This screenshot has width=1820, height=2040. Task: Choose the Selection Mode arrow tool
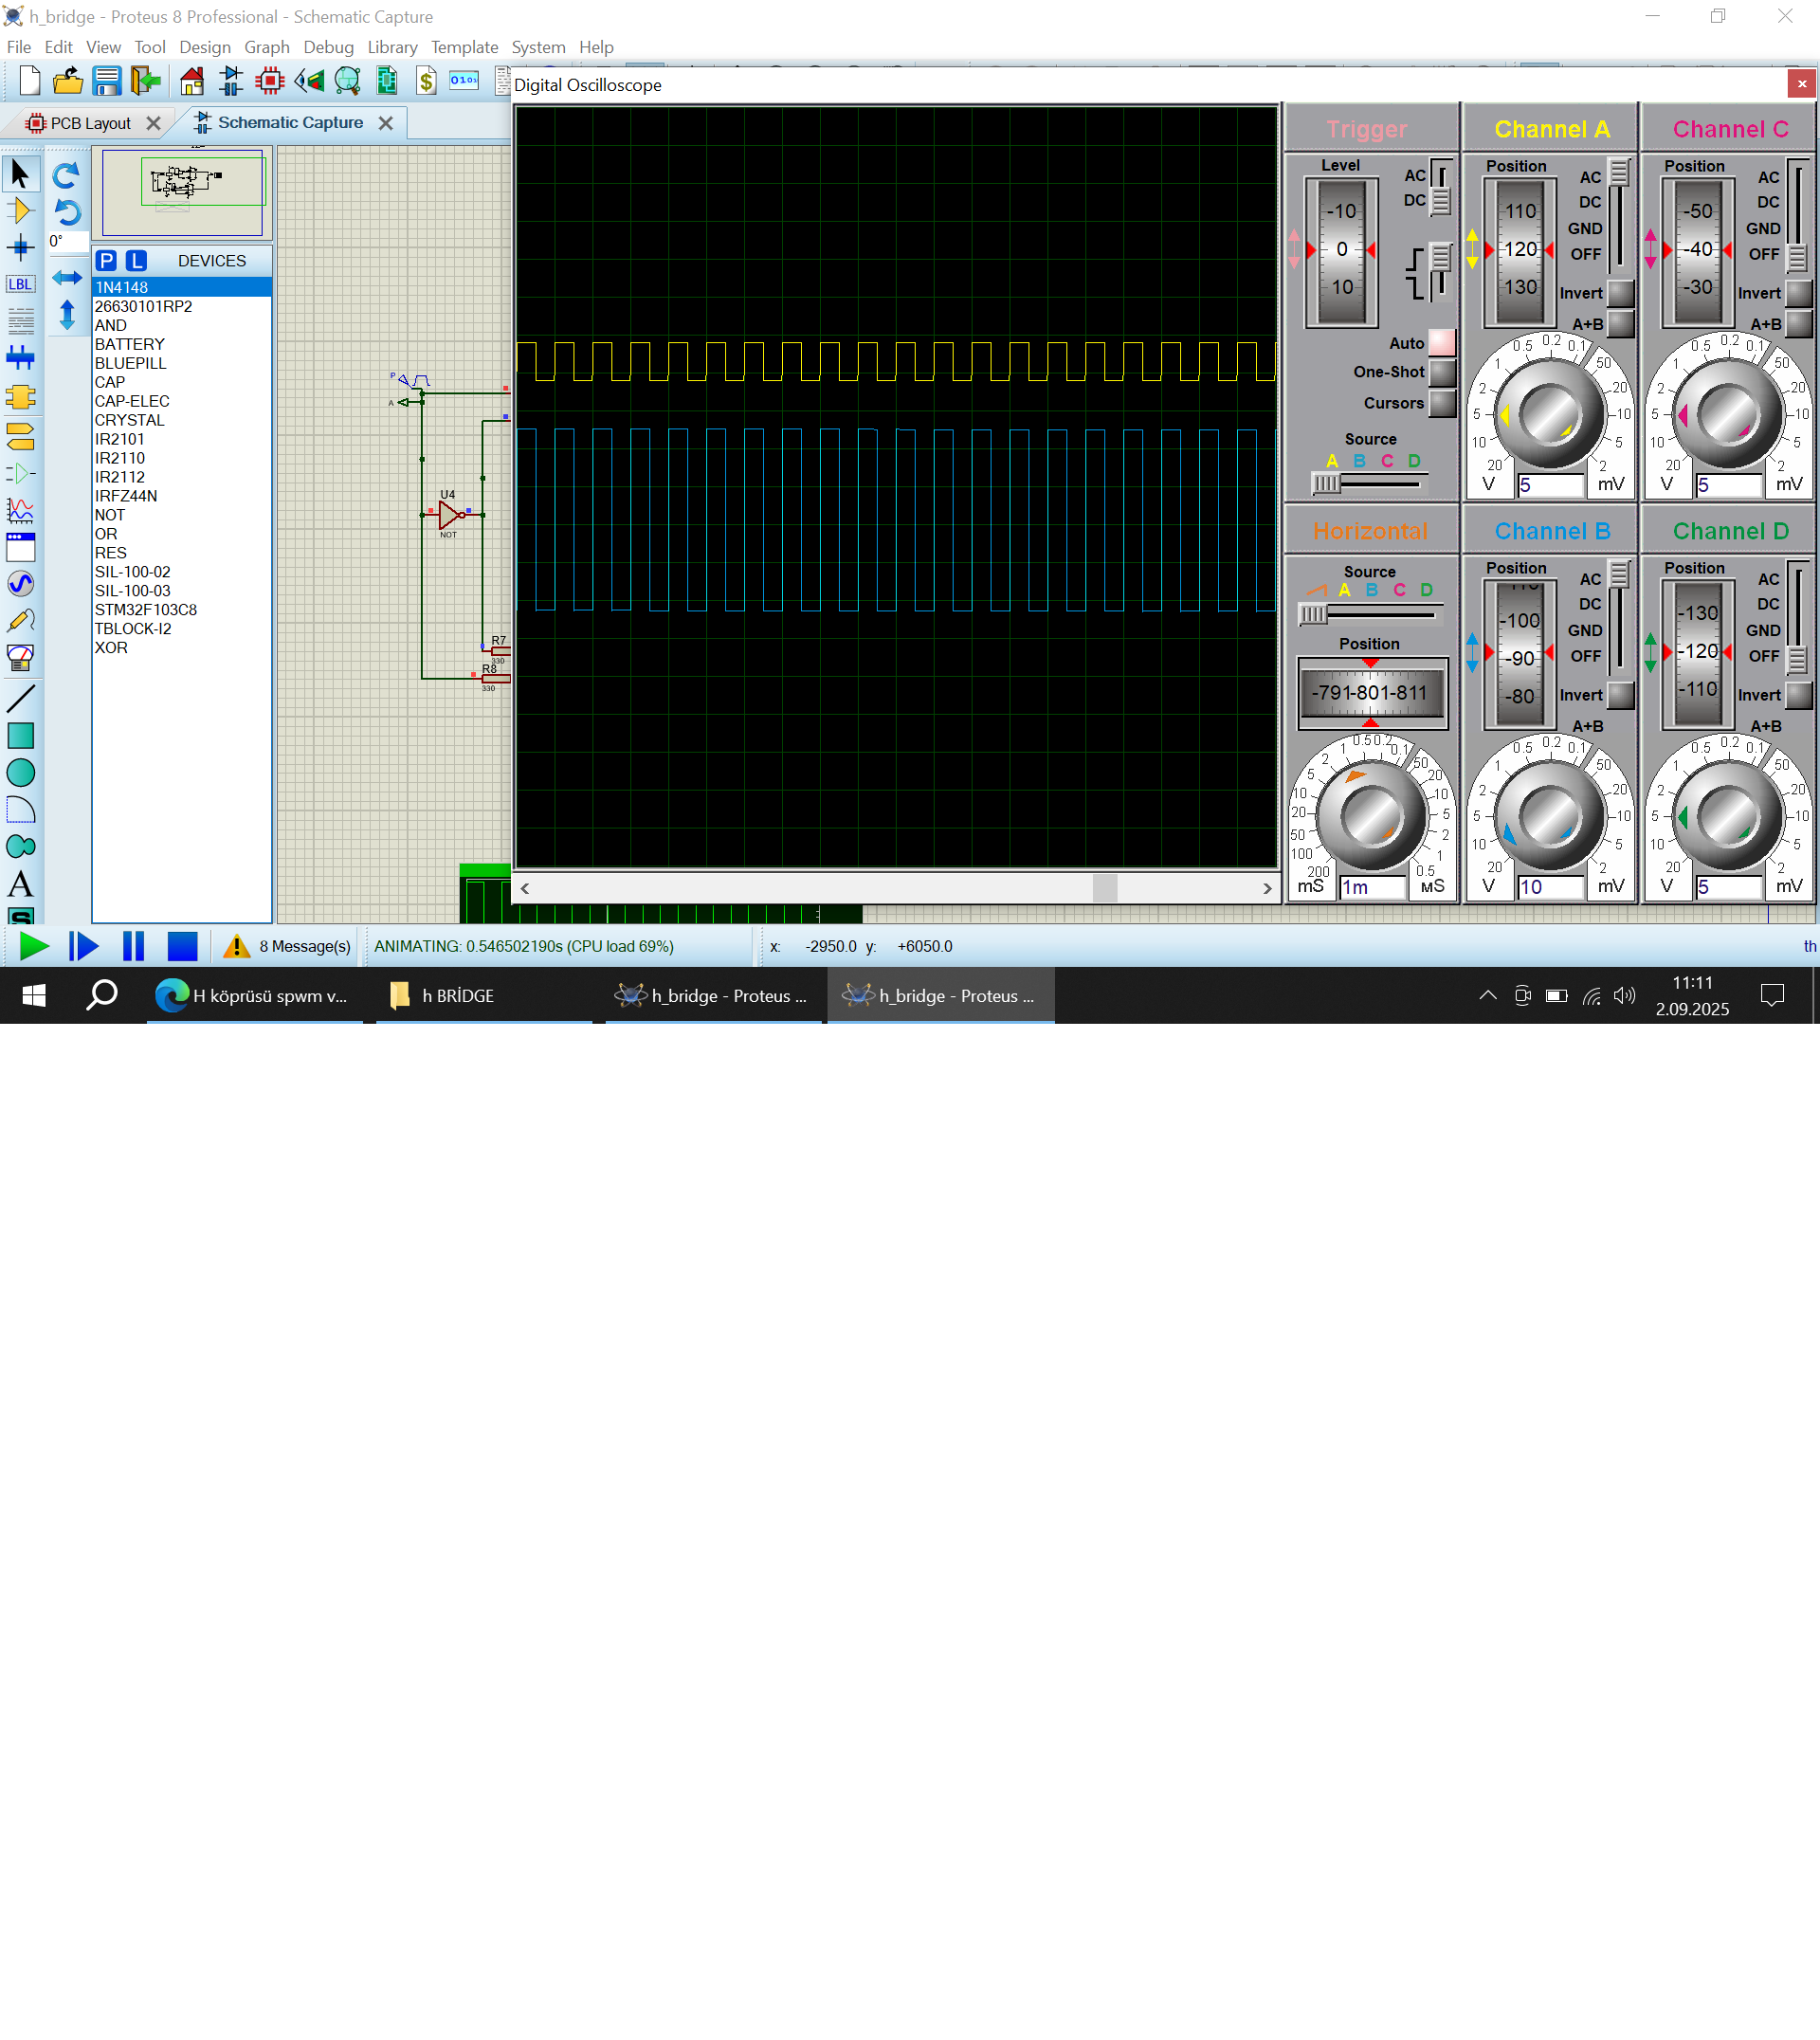pyautogui.click(x=20, y=174)
